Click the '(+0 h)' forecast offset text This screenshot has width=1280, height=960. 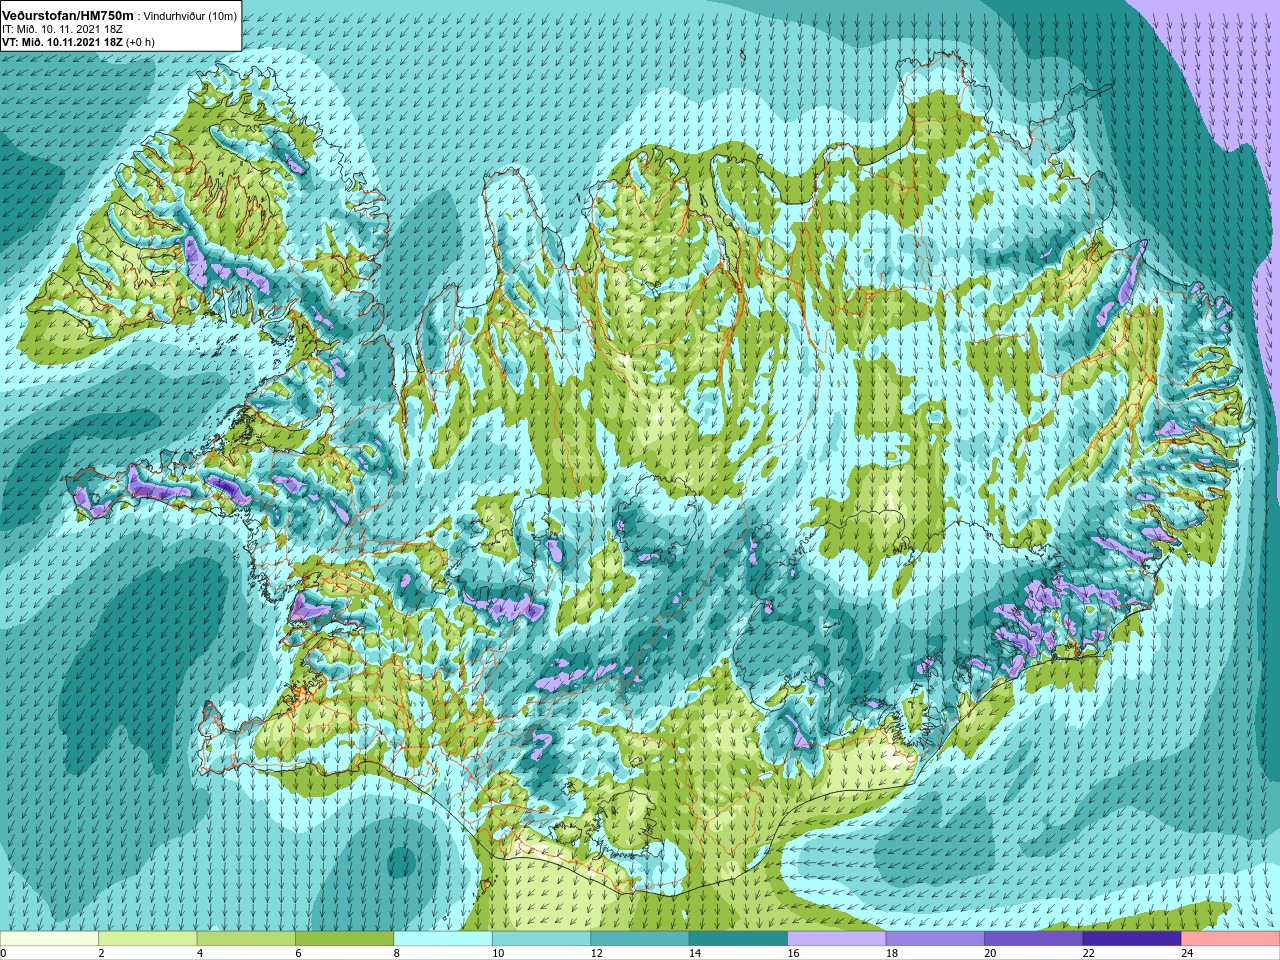(x=140, y=42)
